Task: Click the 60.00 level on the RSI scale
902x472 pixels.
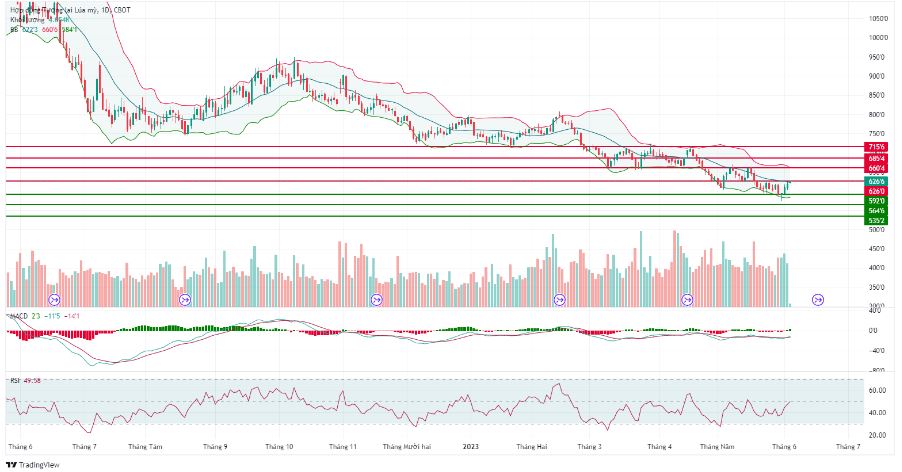Action: point(877,391)
